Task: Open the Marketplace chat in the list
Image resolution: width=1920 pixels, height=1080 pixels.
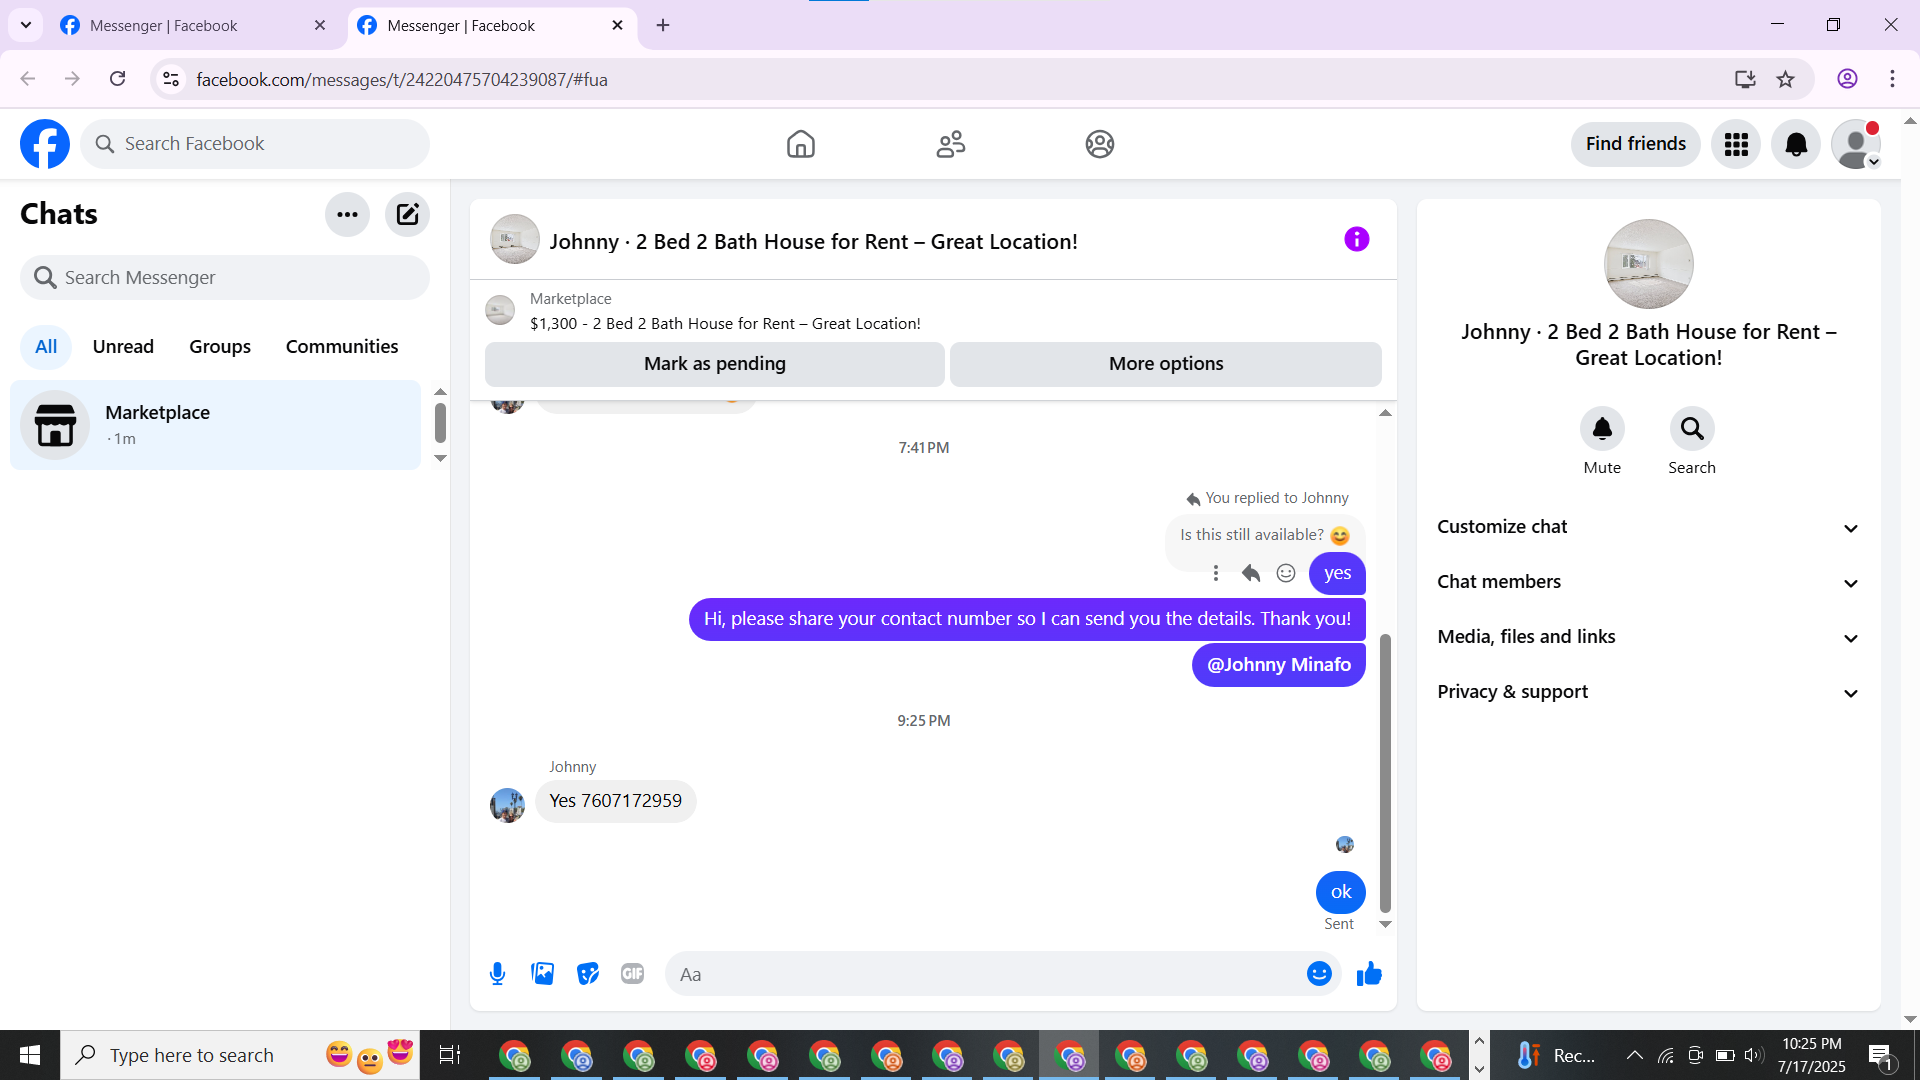Action: tap(215, 425)
